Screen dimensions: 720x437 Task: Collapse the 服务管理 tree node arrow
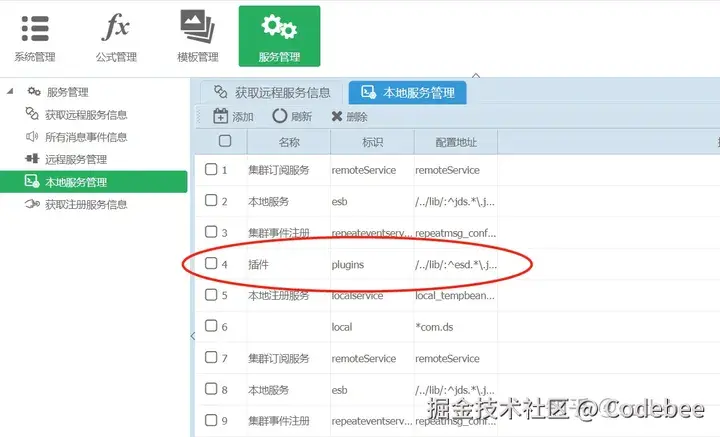(10, 91)
